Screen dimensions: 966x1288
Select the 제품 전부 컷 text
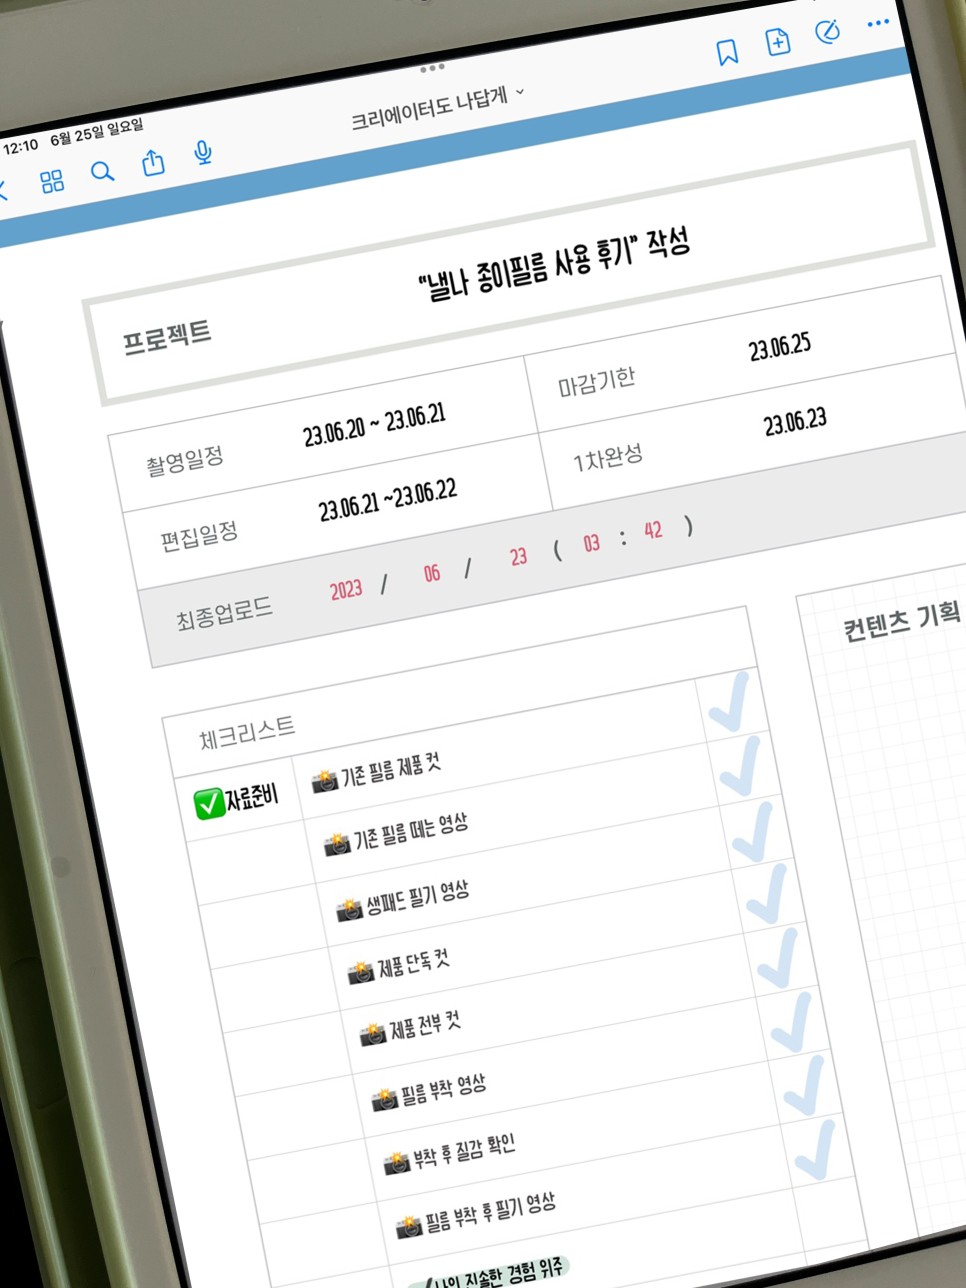[425, 1025]
